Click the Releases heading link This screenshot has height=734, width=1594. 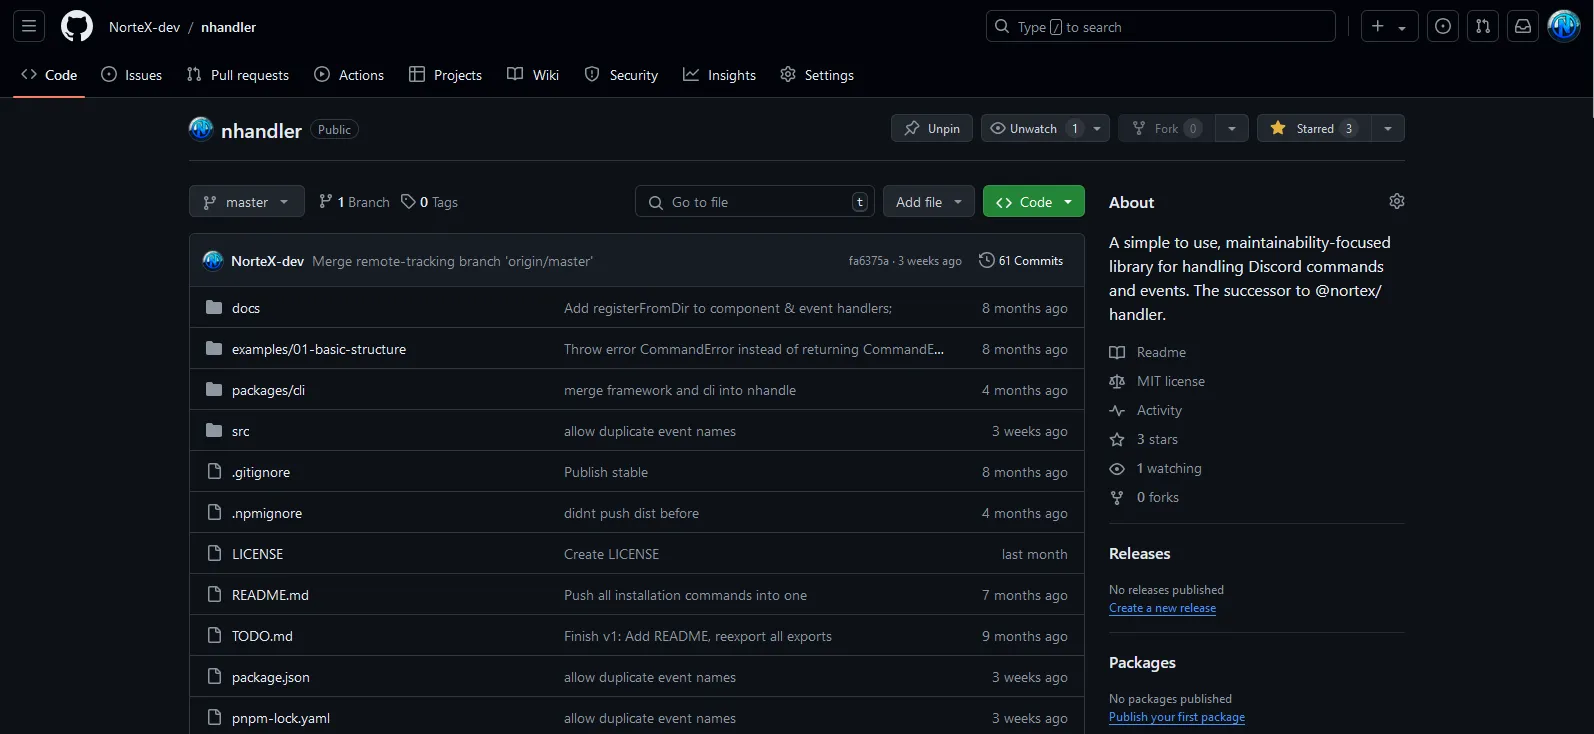coord(1139,553)
